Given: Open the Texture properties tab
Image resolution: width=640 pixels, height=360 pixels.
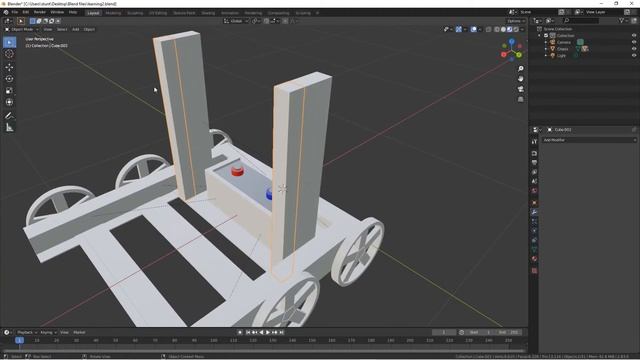Looking at the screenshot, I should 534,270.
